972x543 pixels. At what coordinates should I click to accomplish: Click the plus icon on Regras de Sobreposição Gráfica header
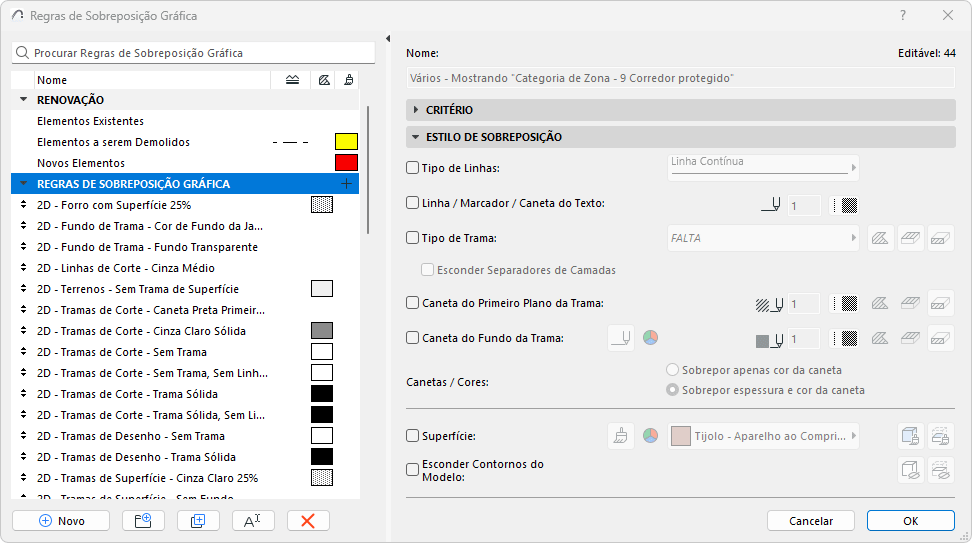click(x=347, y=183)
